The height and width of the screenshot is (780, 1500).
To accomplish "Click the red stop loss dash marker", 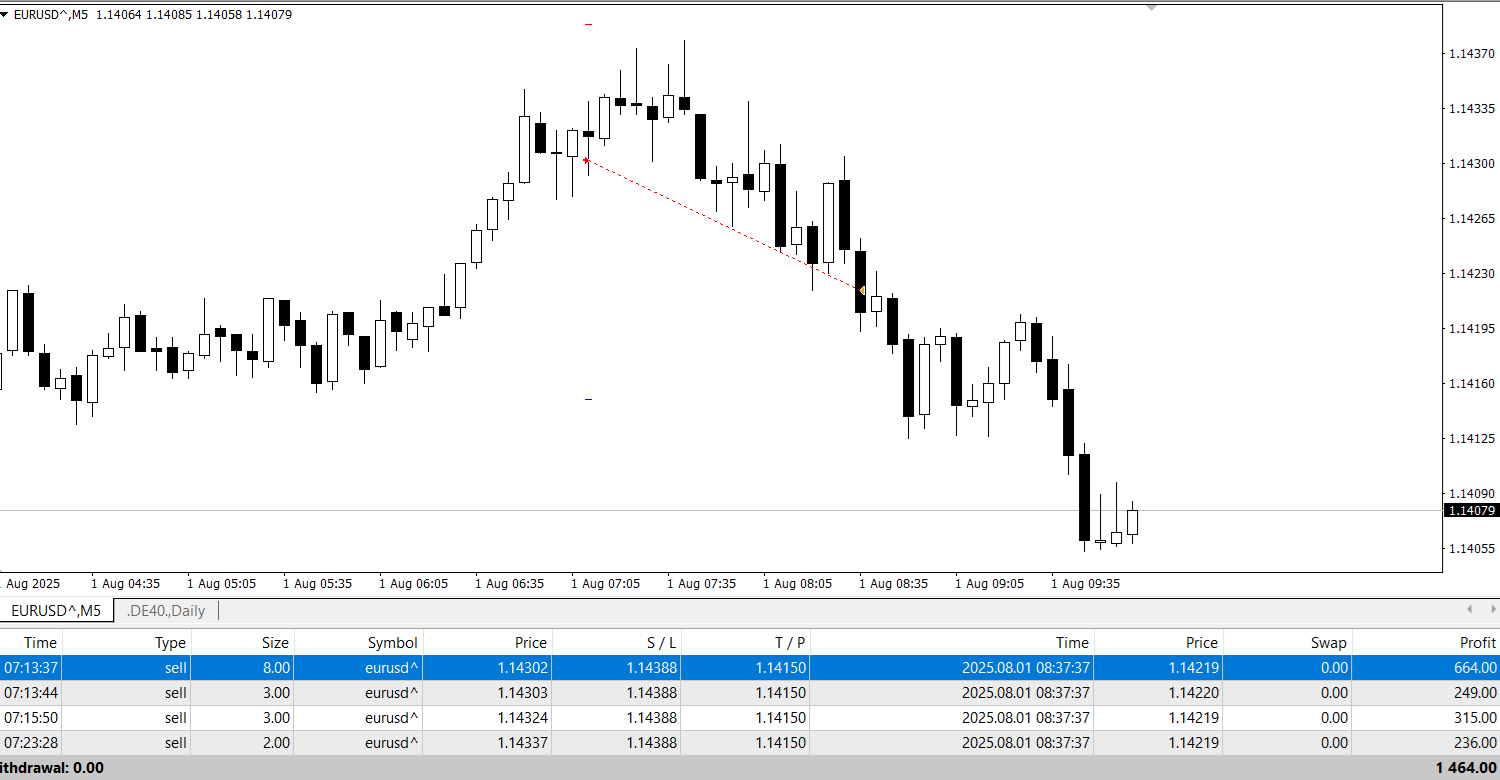I will coord(589,24).
